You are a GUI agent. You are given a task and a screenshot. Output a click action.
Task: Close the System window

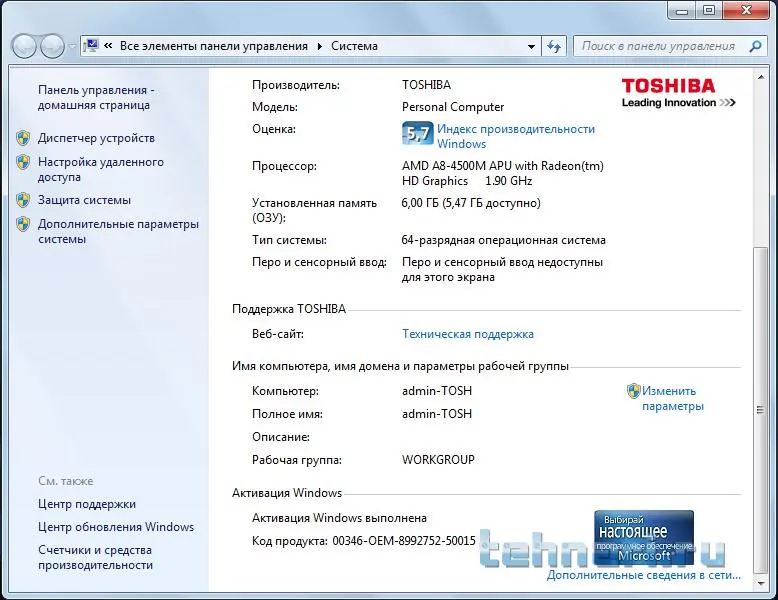point(747,10)
